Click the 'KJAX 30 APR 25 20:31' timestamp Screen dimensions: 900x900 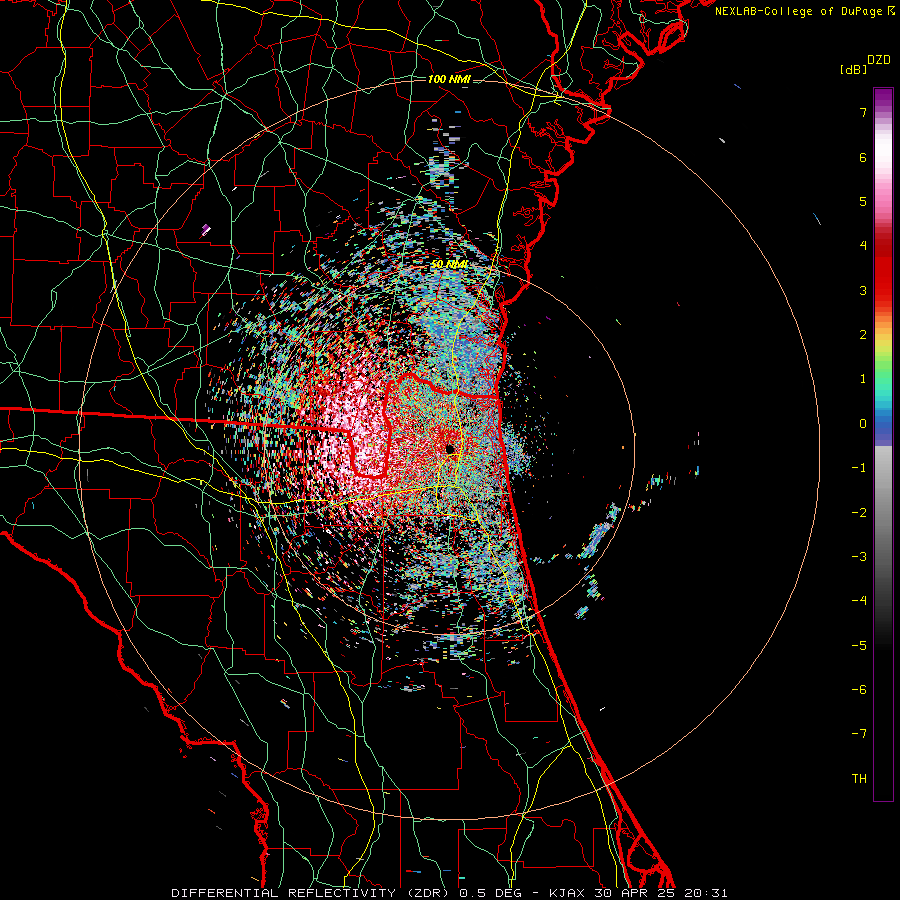[x=638, y=893]
